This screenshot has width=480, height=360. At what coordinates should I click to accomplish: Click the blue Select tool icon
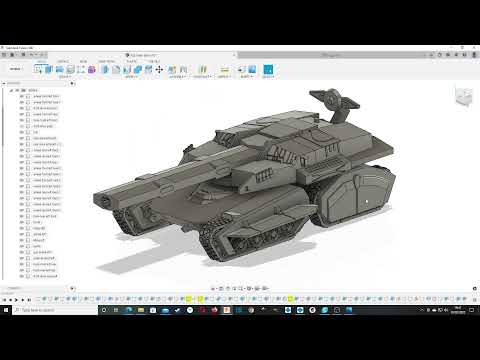click(268, 69)
